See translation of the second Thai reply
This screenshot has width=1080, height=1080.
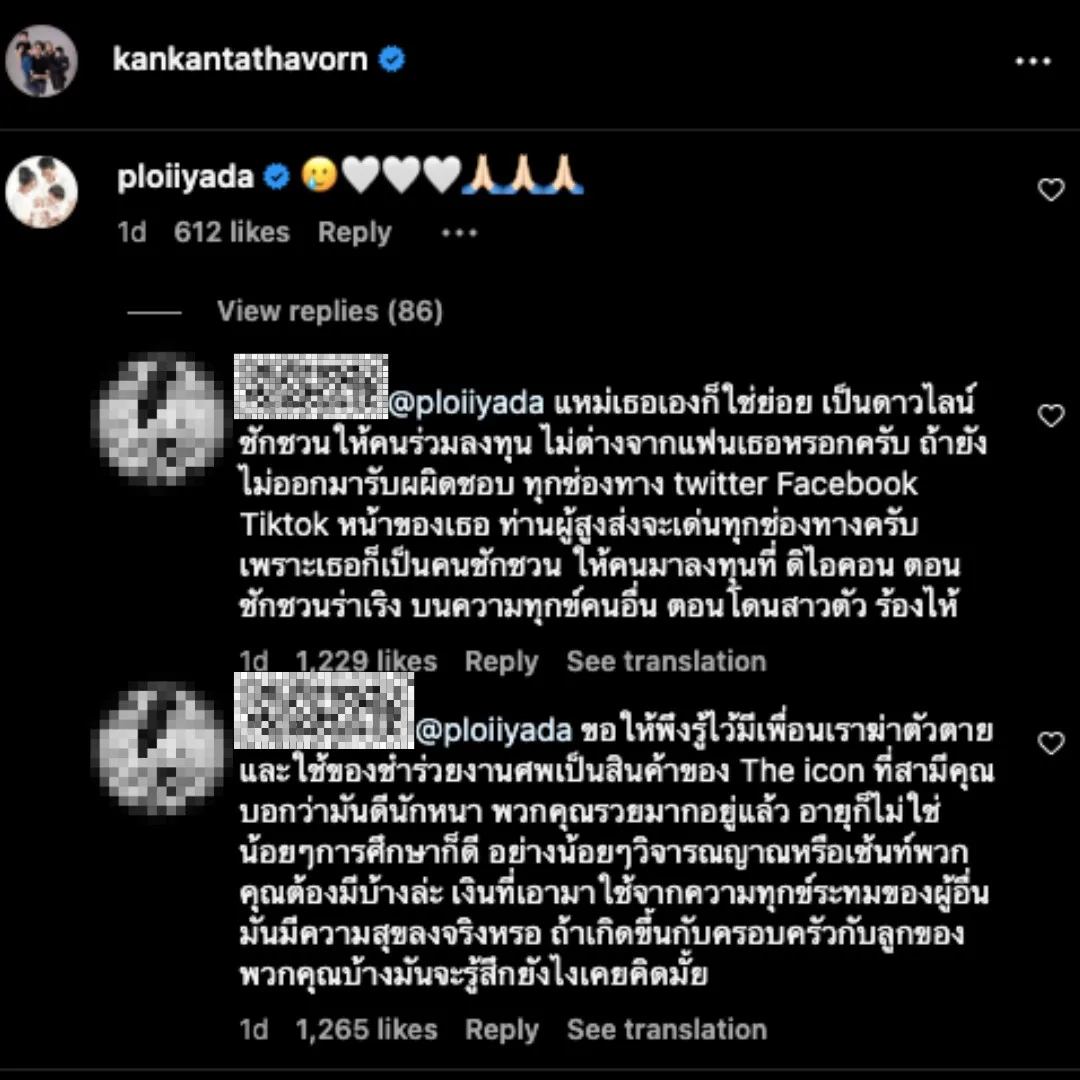[x=666, y=1030]
